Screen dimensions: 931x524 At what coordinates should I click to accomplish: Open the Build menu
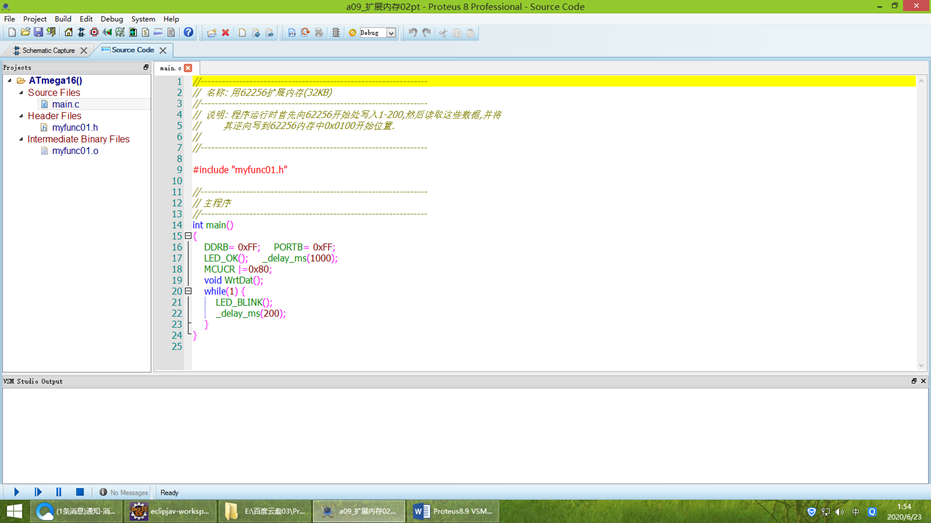pos(63,19)
